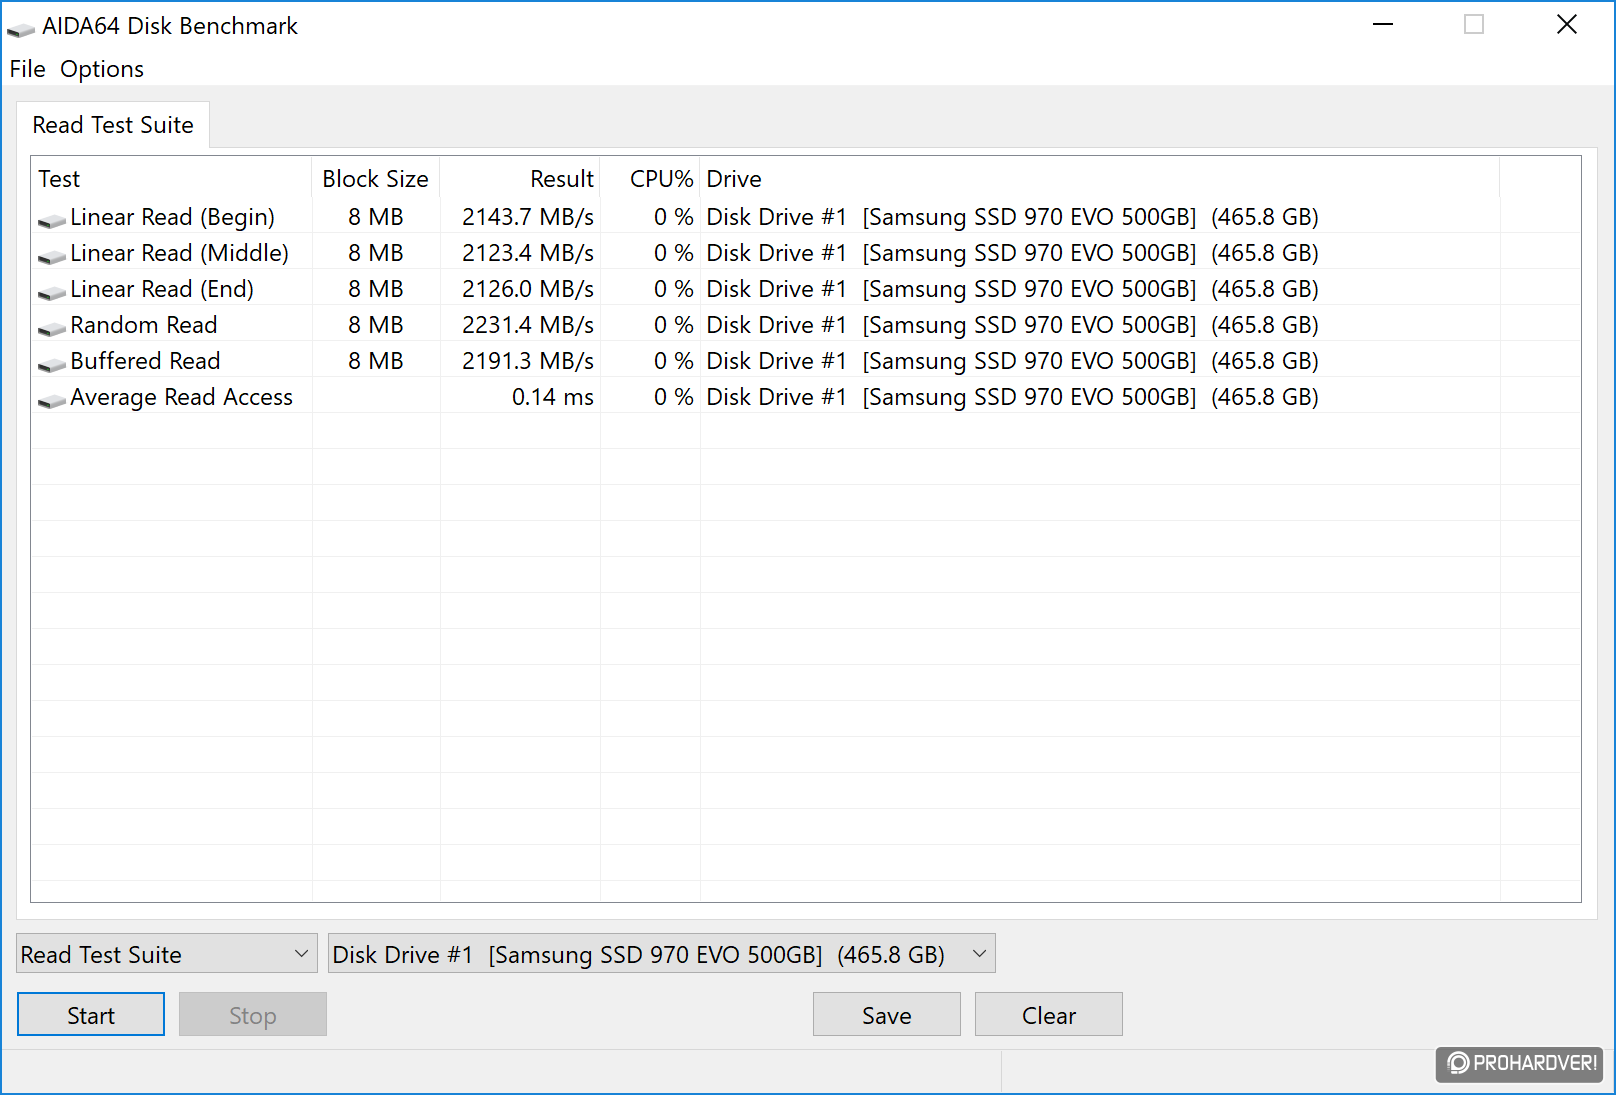Viewport: 1616px width, 1095px height.
Task: Close the AIDA64 Disk Benchmark window
Action: coord(1567,25)
